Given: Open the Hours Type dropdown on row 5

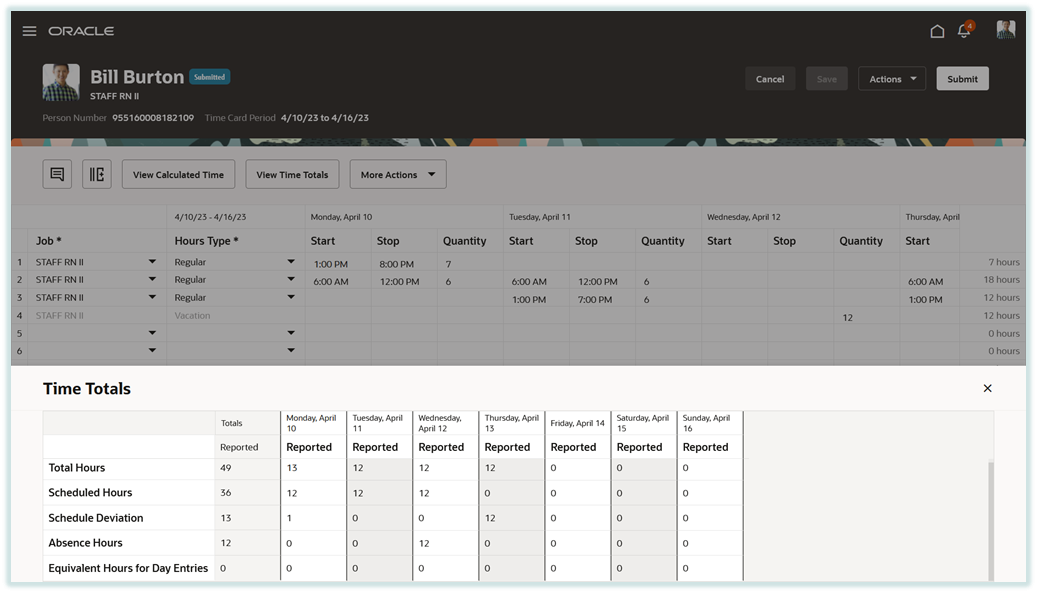Looking at the screenshot, I should (290, 333).
